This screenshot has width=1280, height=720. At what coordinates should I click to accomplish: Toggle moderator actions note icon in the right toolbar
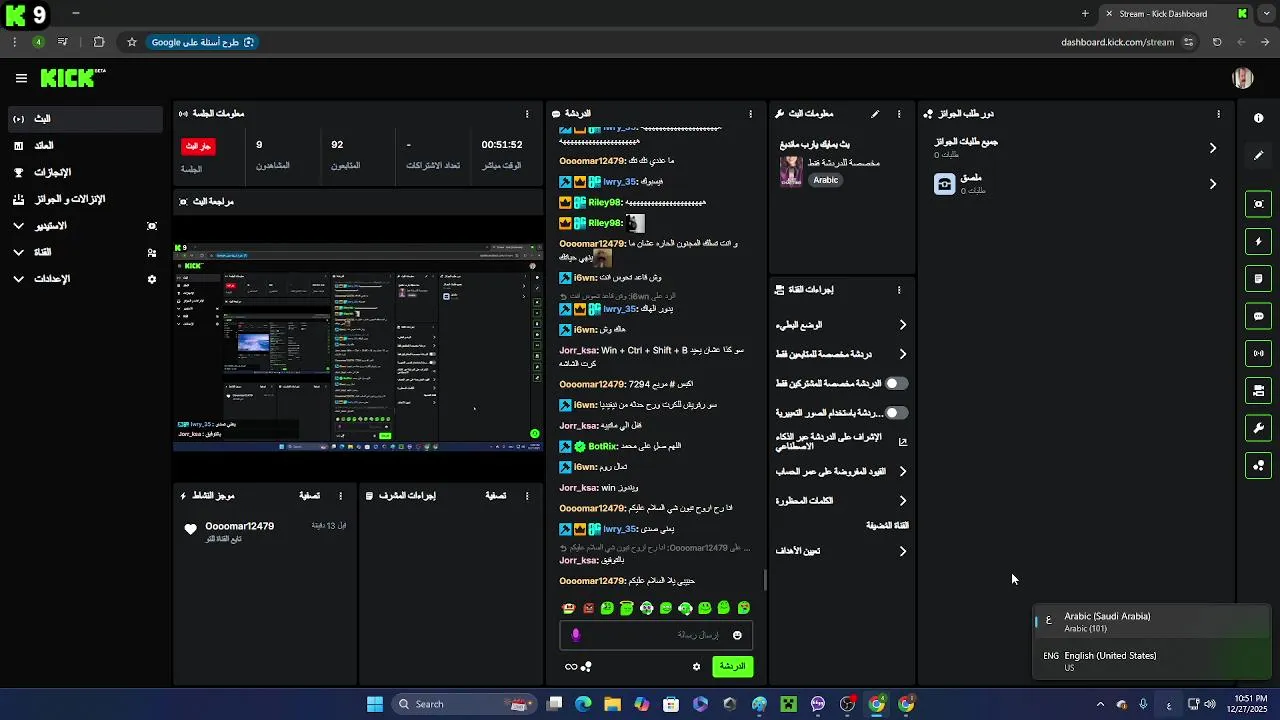[x=1259, y=279]
